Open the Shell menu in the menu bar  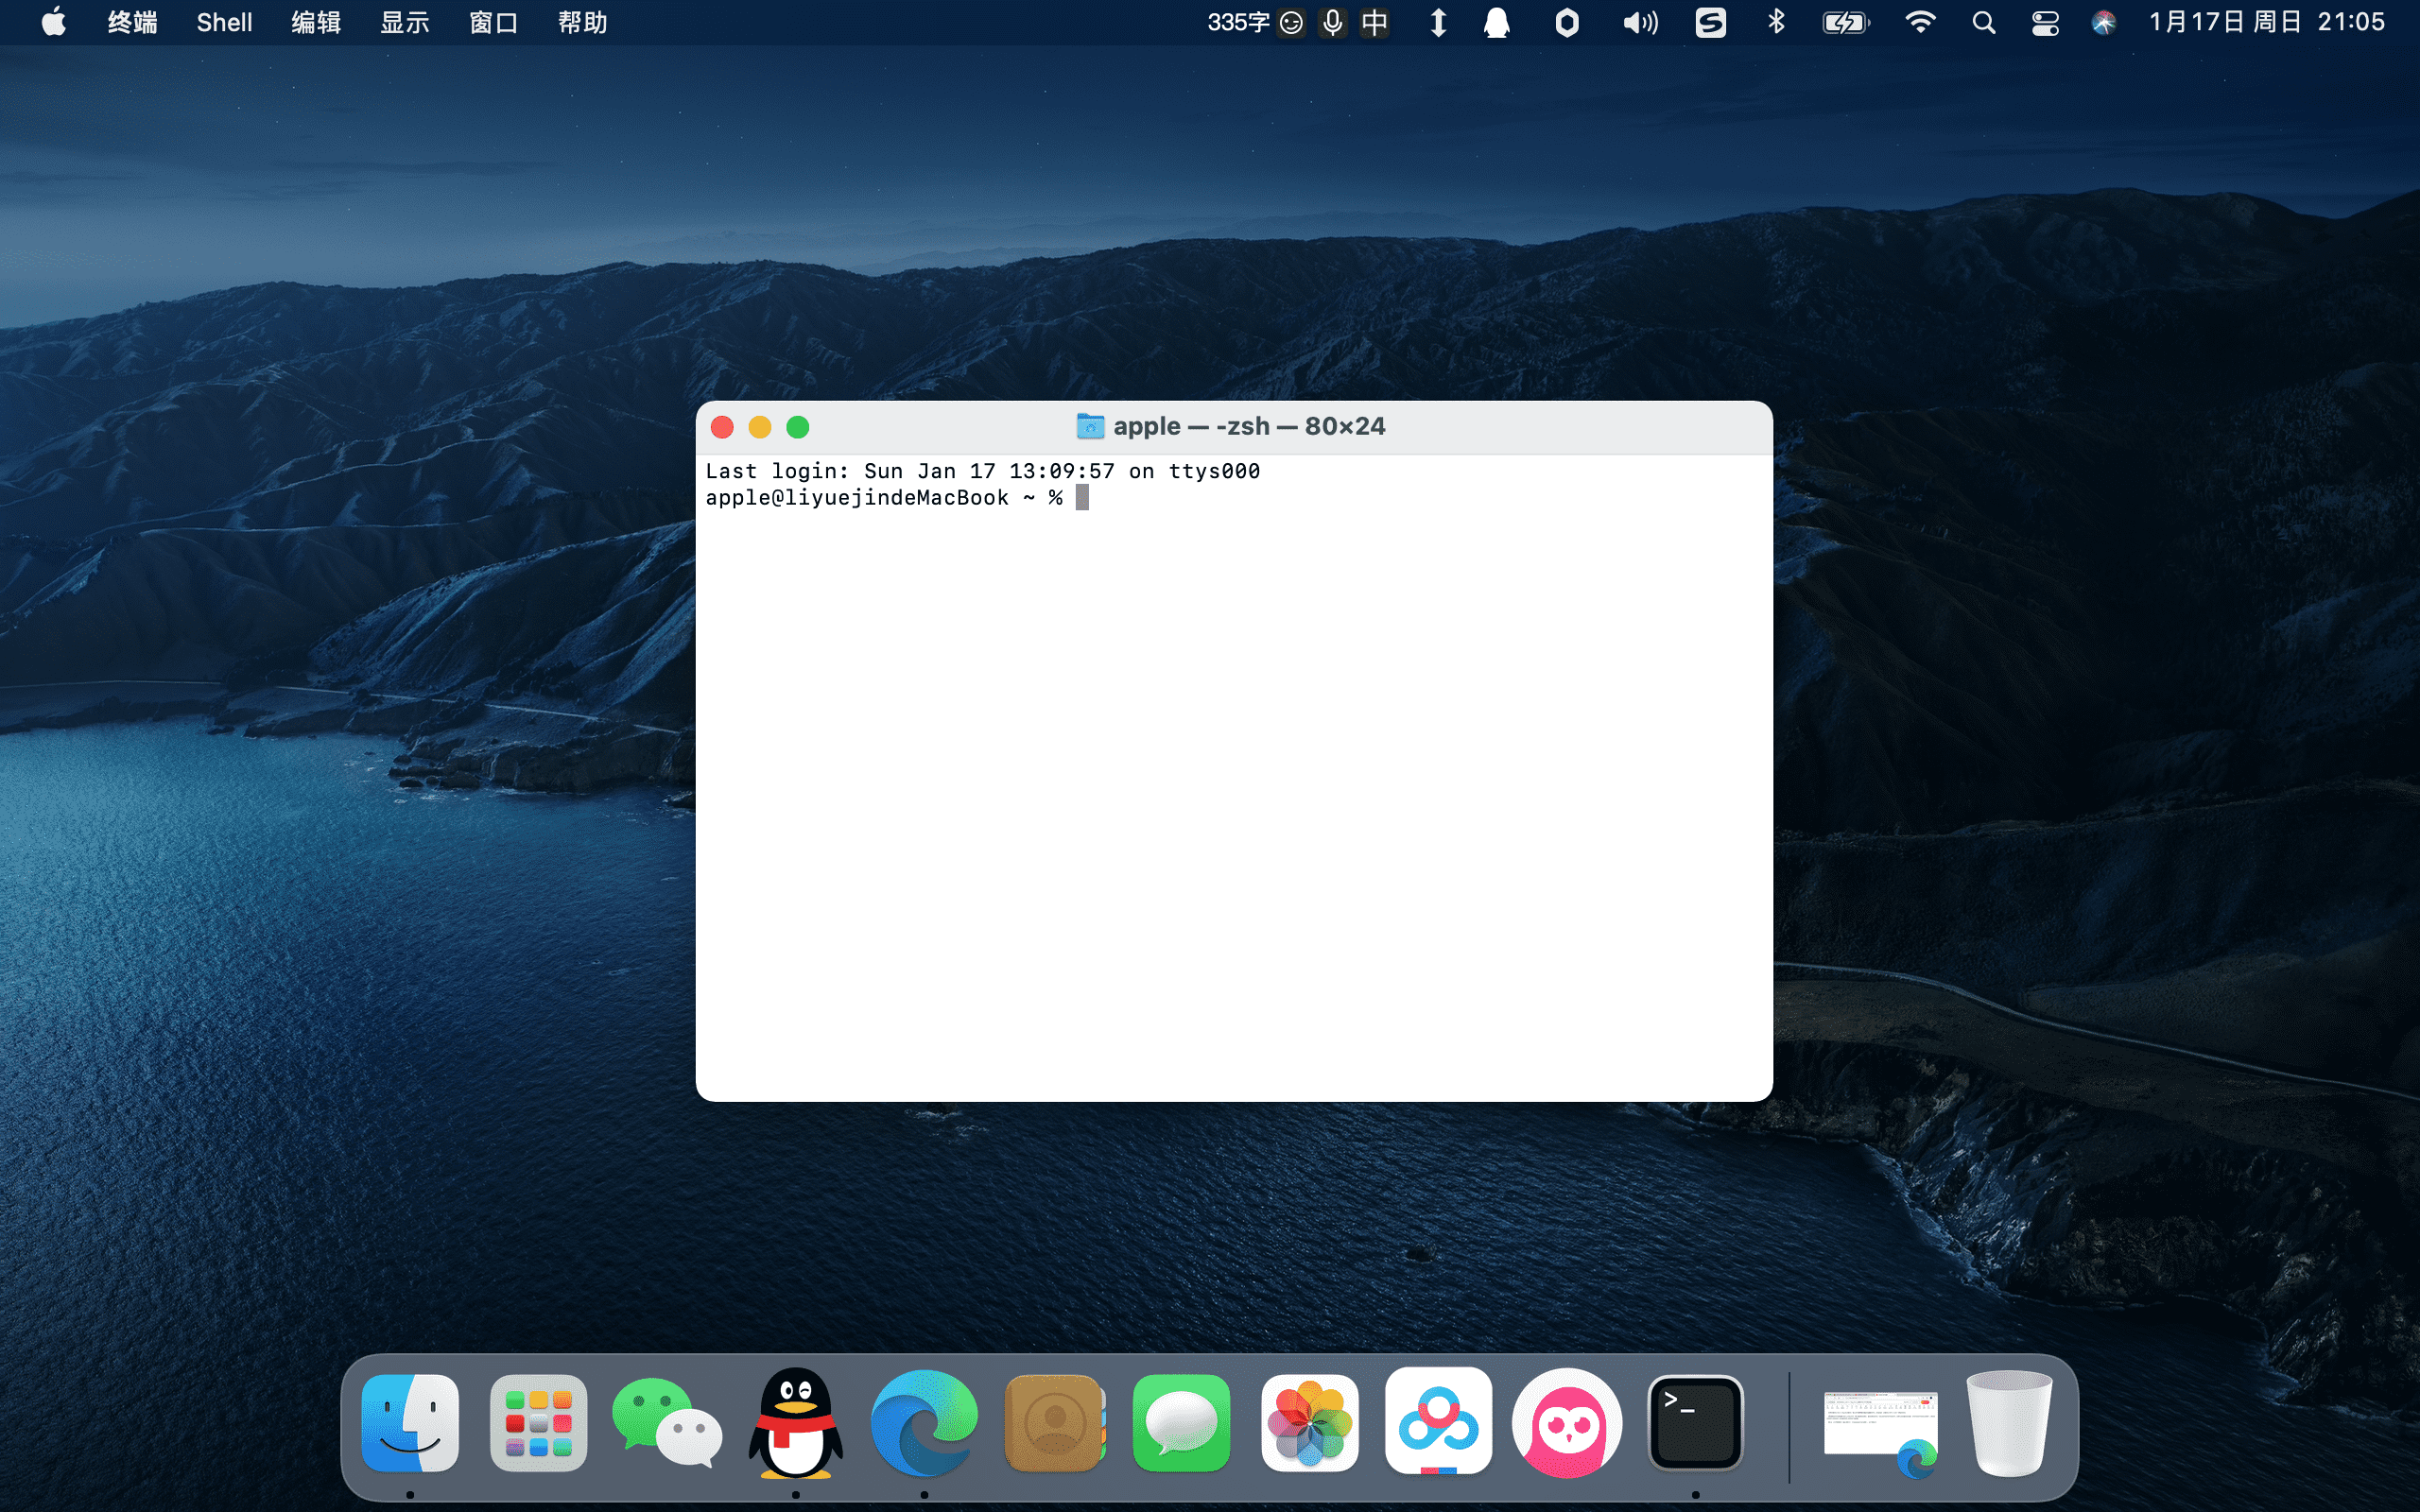(223, 21)
